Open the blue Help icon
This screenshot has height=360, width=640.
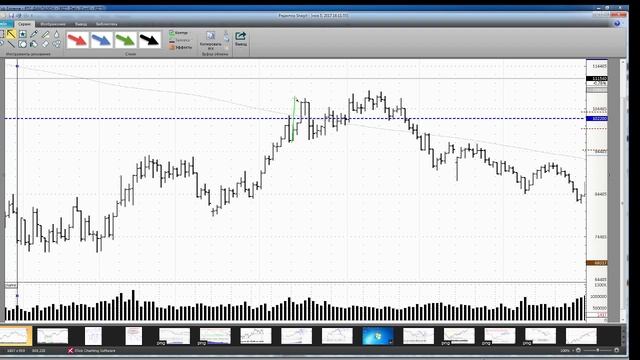point(617,24)
